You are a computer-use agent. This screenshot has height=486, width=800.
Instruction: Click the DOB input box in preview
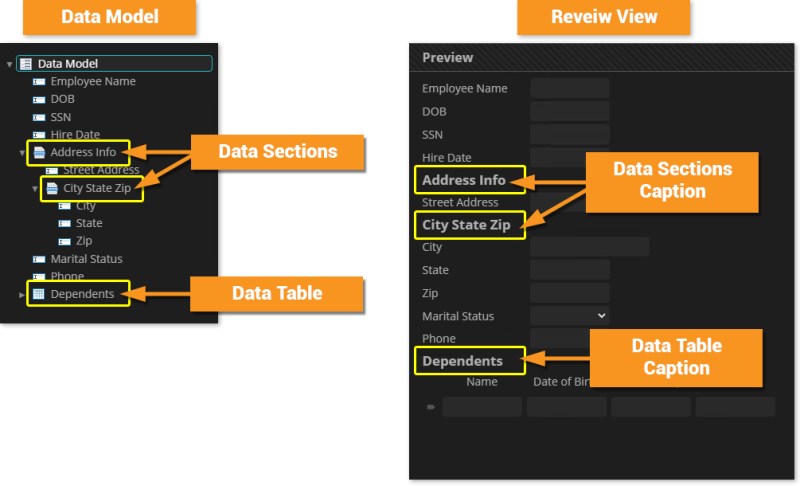click(x=569, y=111)
